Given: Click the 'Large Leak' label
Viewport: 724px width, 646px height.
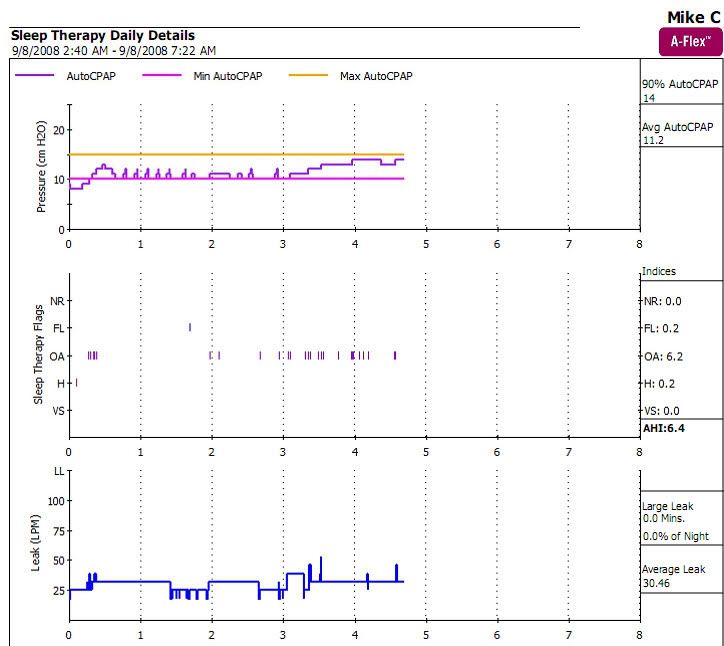Looking at the screenshot, I should (x=668, y=507).
